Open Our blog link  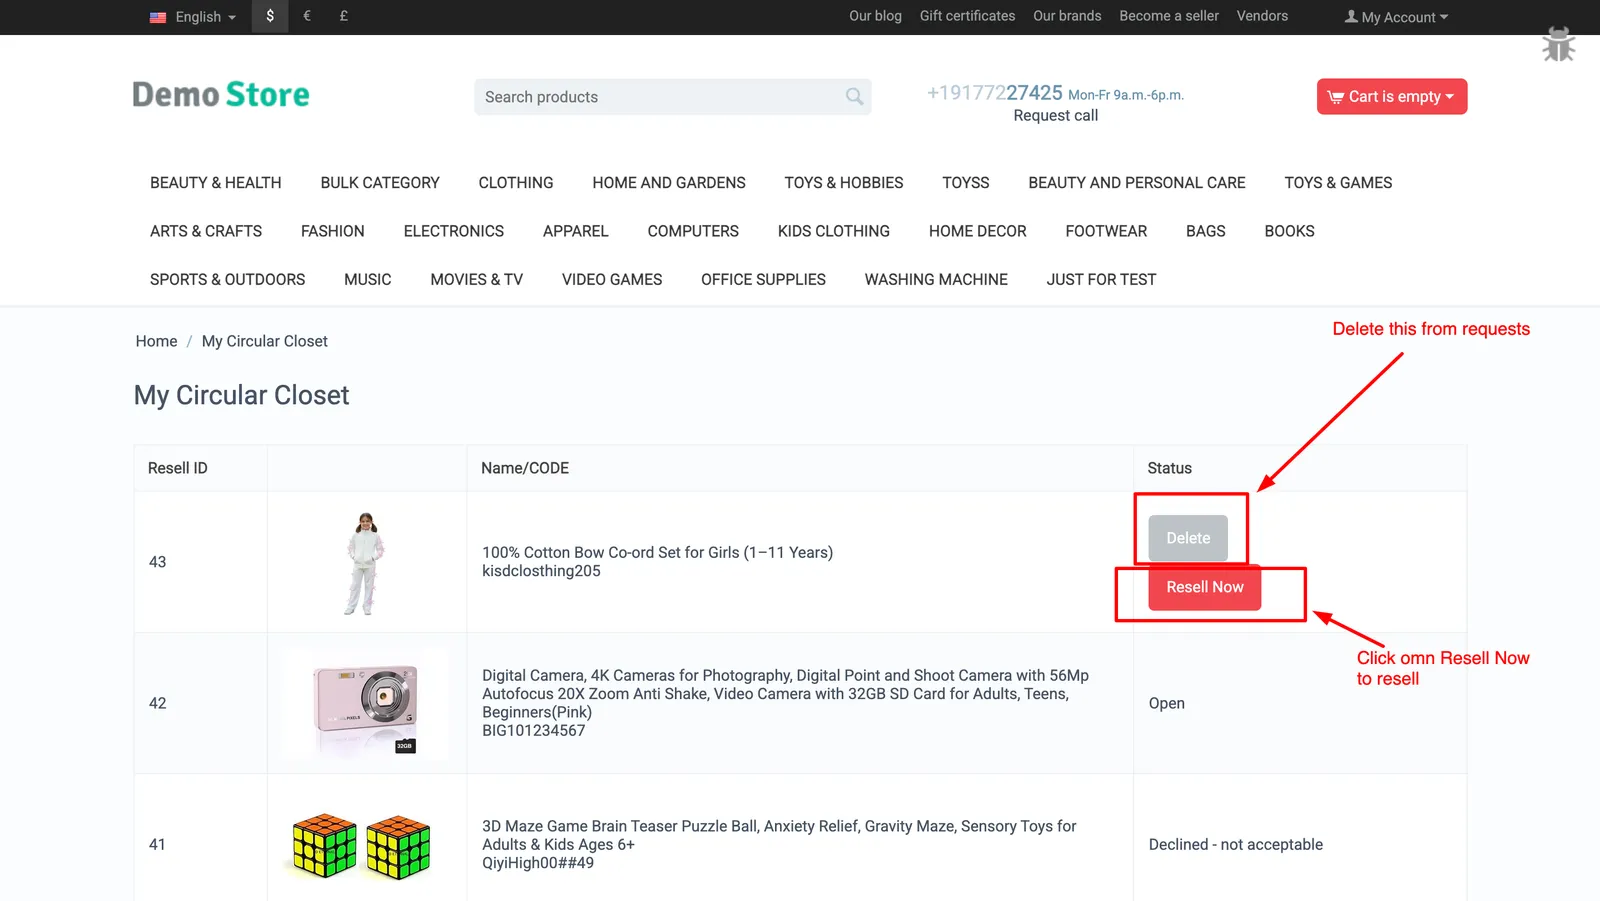pos(875,16)
